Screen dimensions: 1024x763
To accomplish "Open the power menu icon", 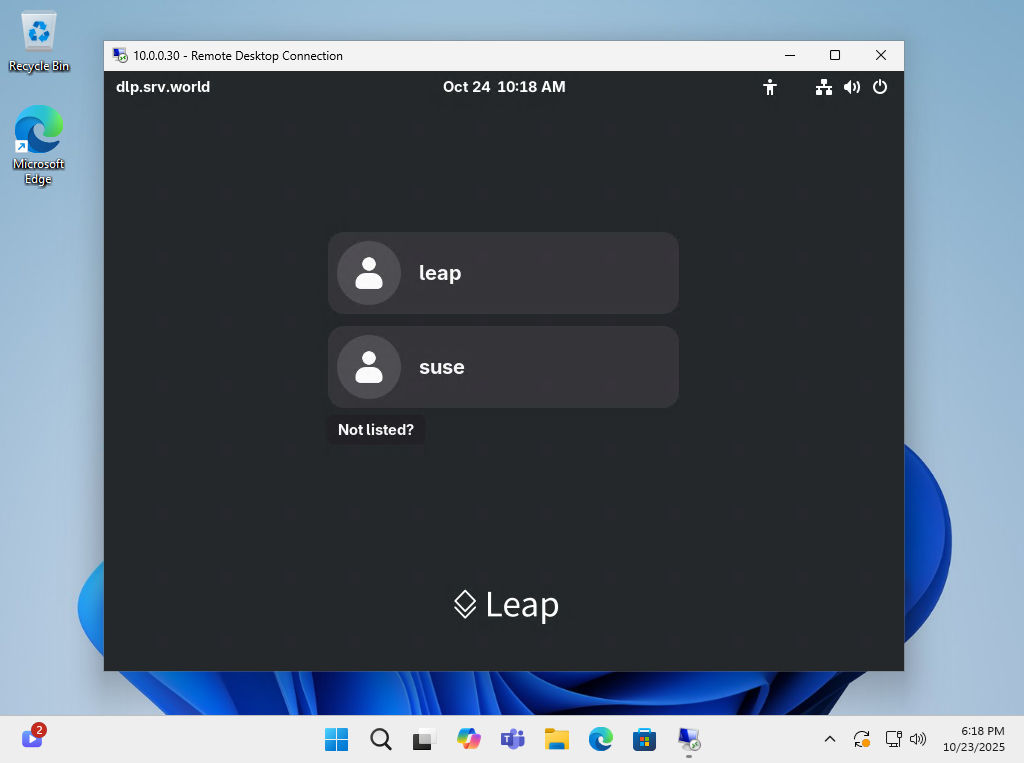I will [880, 87].
